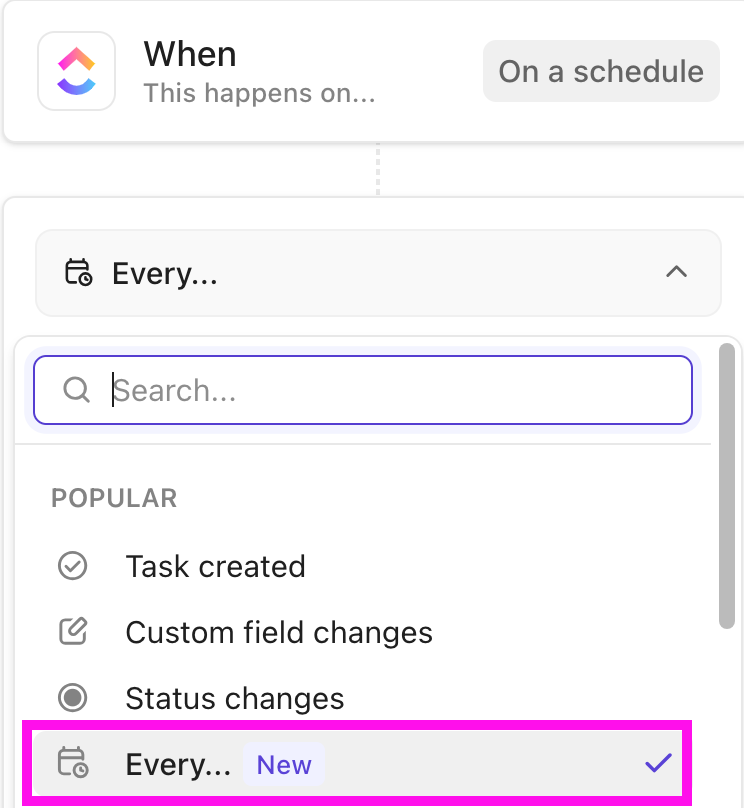744x808 pixels.
Task: Select the Every... option text in the Popular list
Action: pos(178,765)
